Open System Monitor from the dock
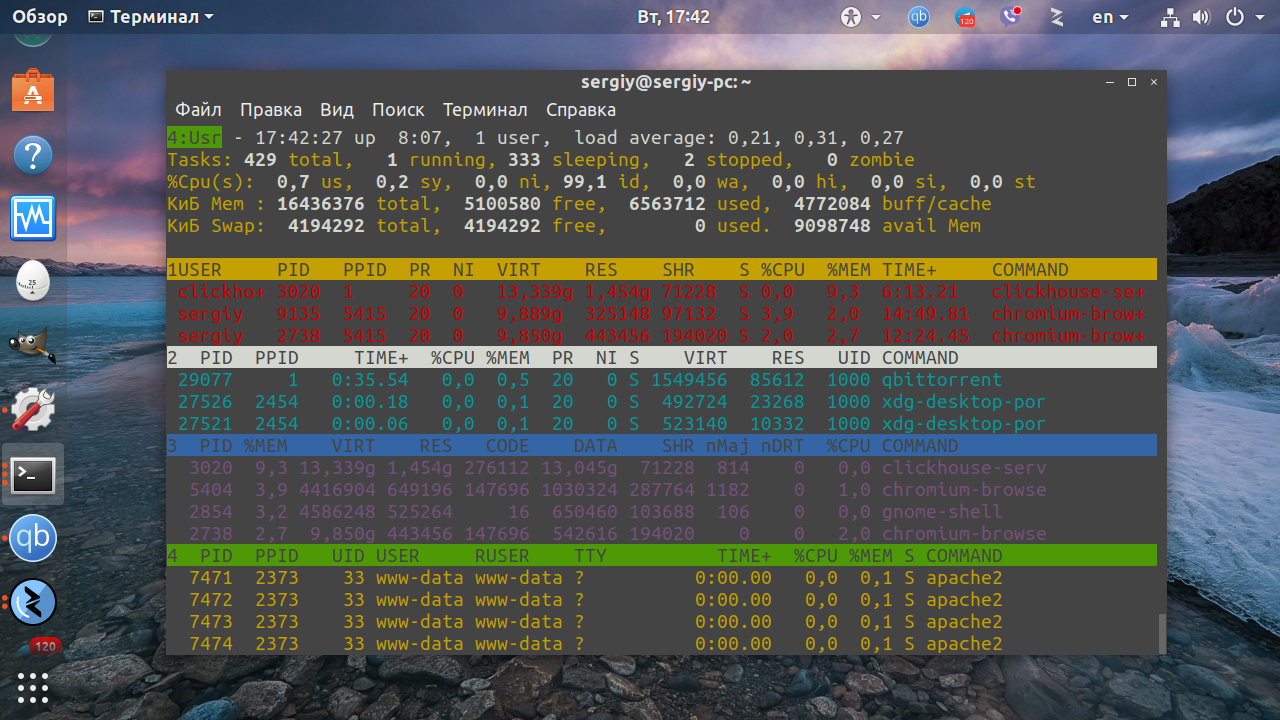The width and height of the screenshot is (1280, 720). [33, 218]
